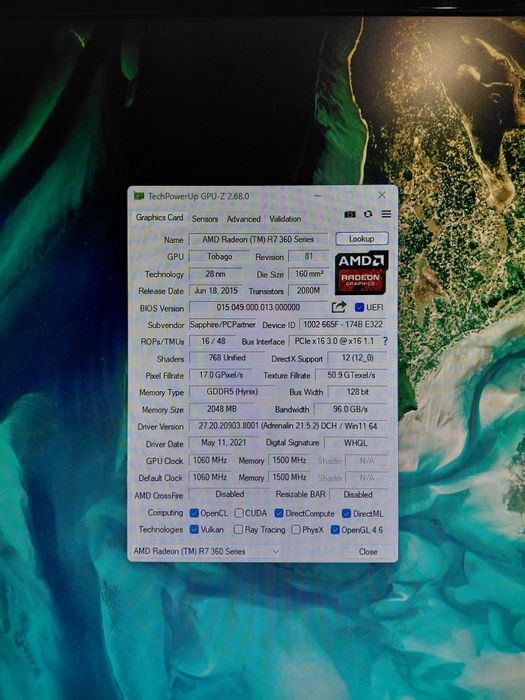
Task: Toggle the UEFI checkbox
Action: 359,307
